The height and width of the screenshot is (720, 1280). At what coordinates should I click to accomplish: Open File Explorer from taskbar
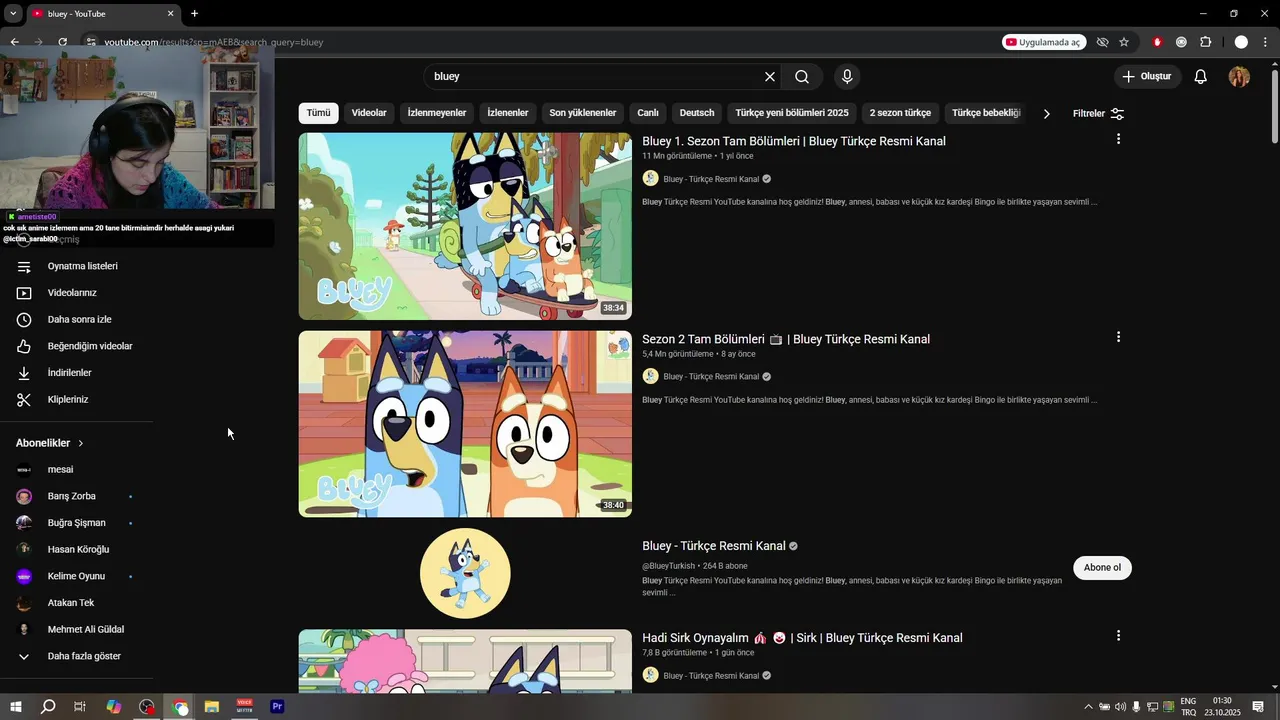(x=212, y=706)
